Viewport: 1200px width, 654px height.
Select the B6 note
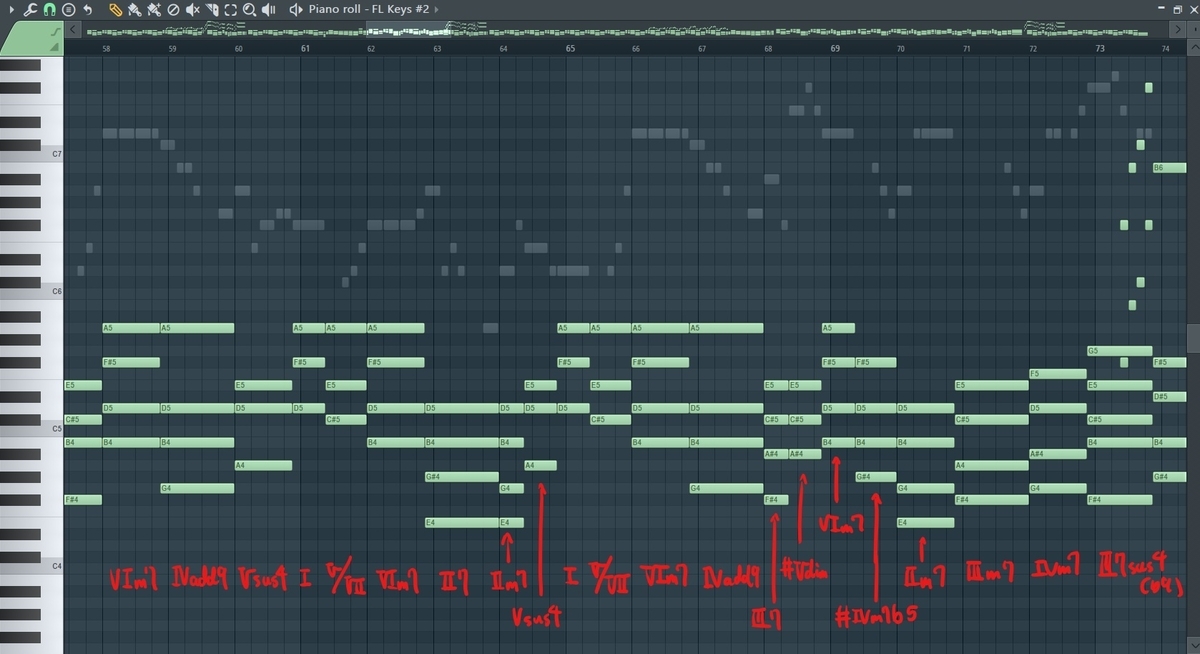point(1169,168)
